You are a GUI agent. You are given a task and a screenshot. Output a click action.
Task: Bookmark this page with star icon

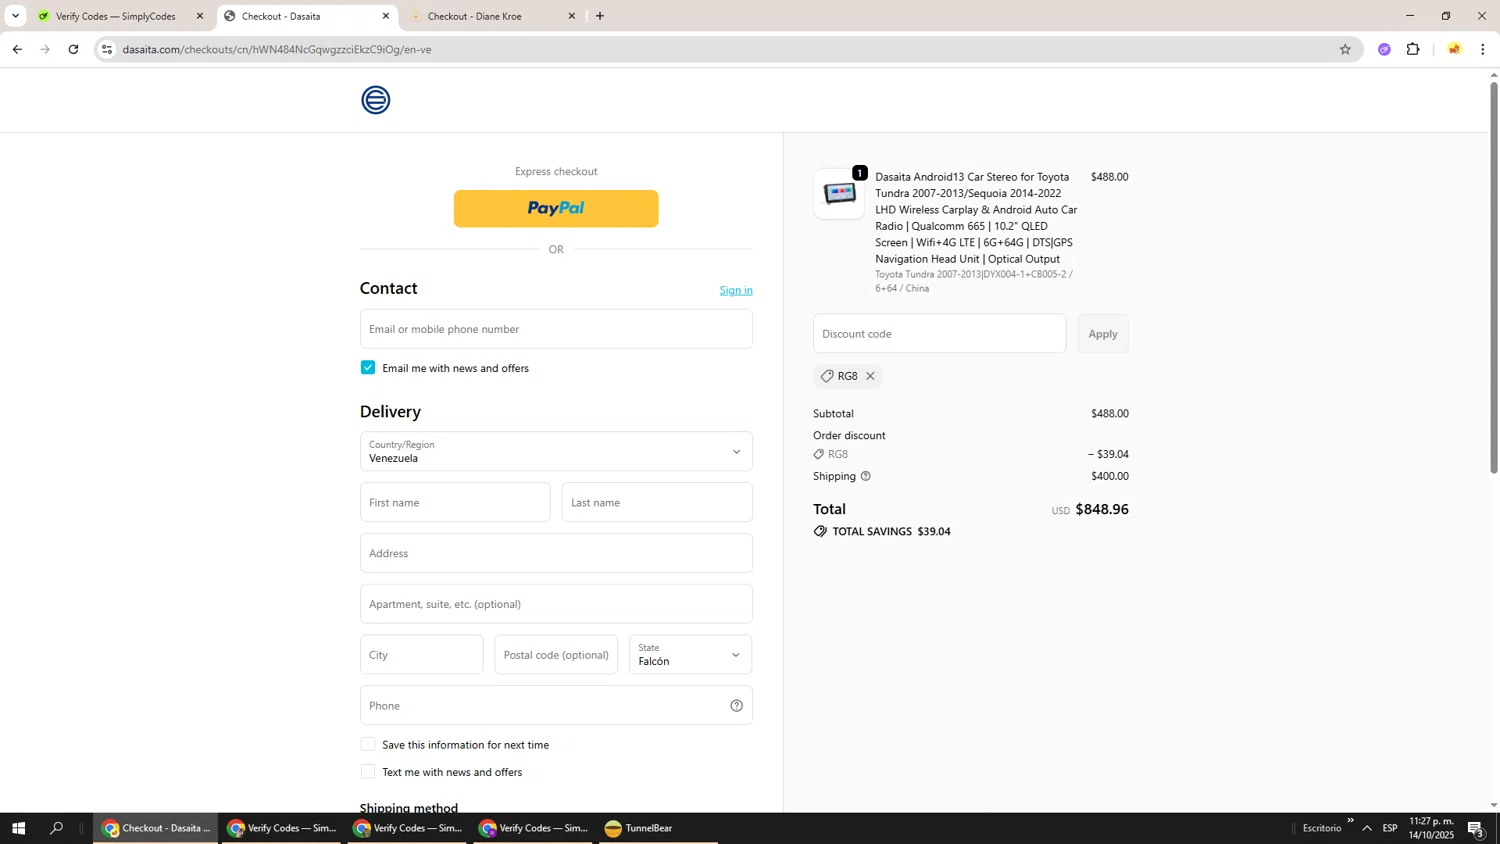pyautogui.click(x=1345, y=49)
